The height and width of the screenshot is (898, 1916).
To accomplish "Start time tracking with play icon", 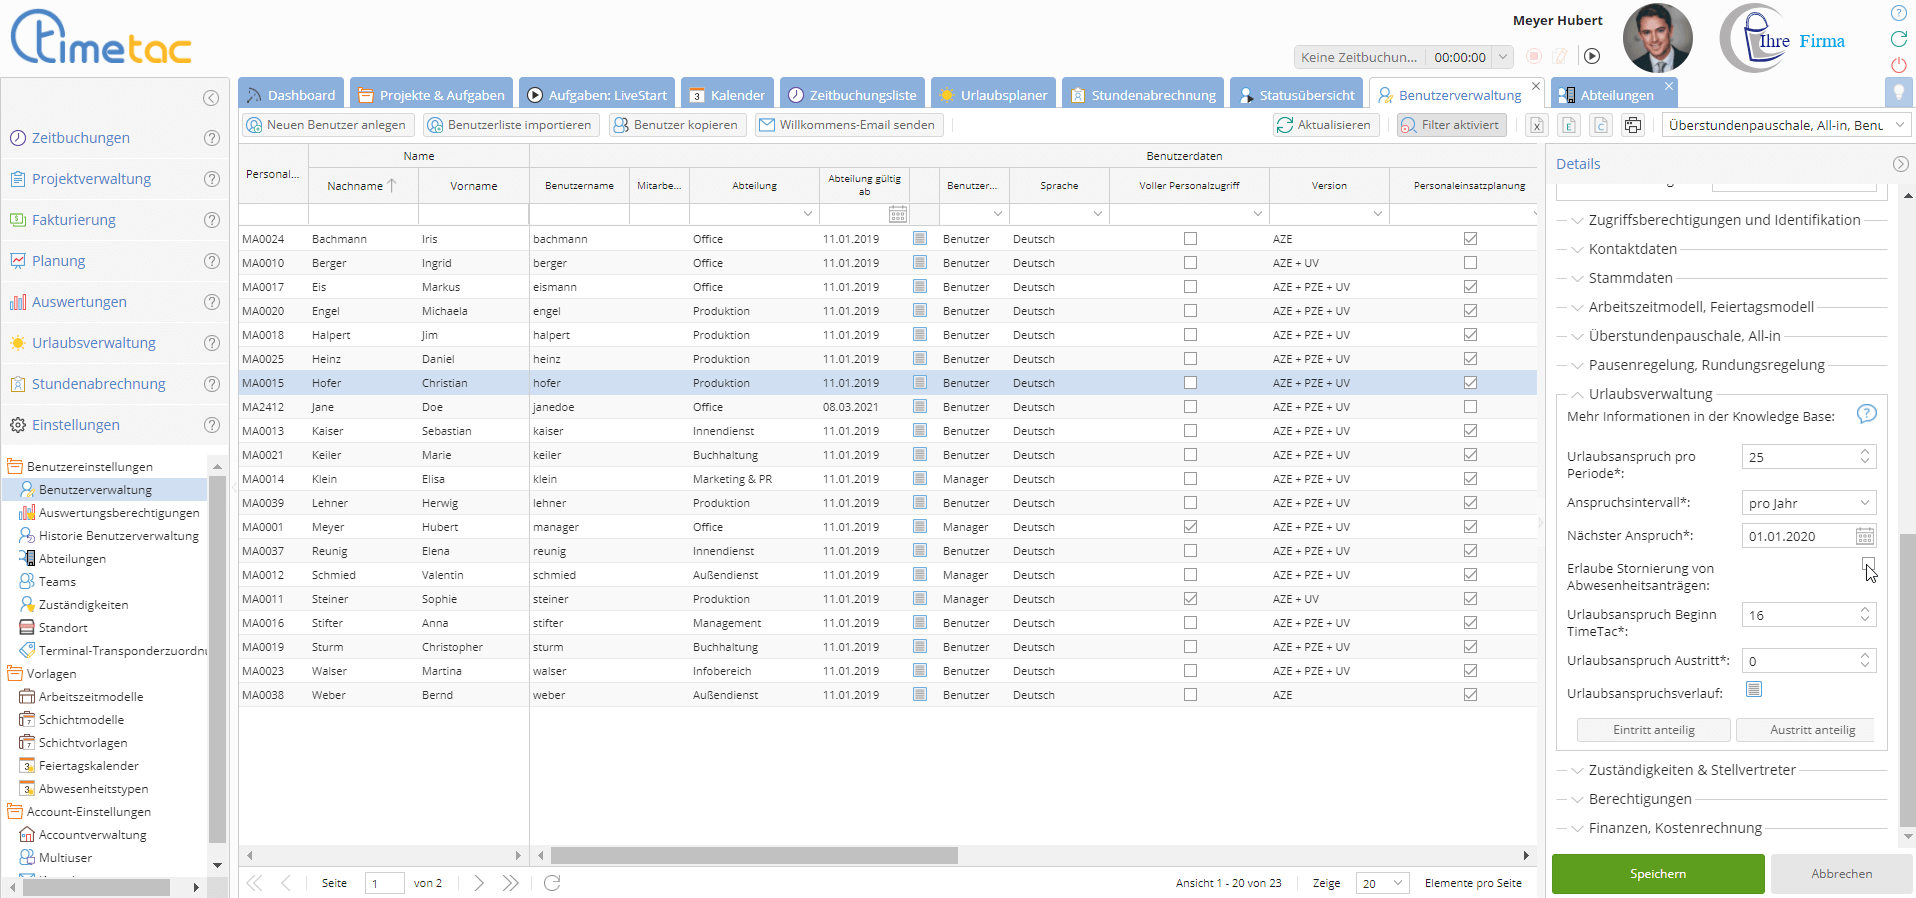I will click(1592, 57).
